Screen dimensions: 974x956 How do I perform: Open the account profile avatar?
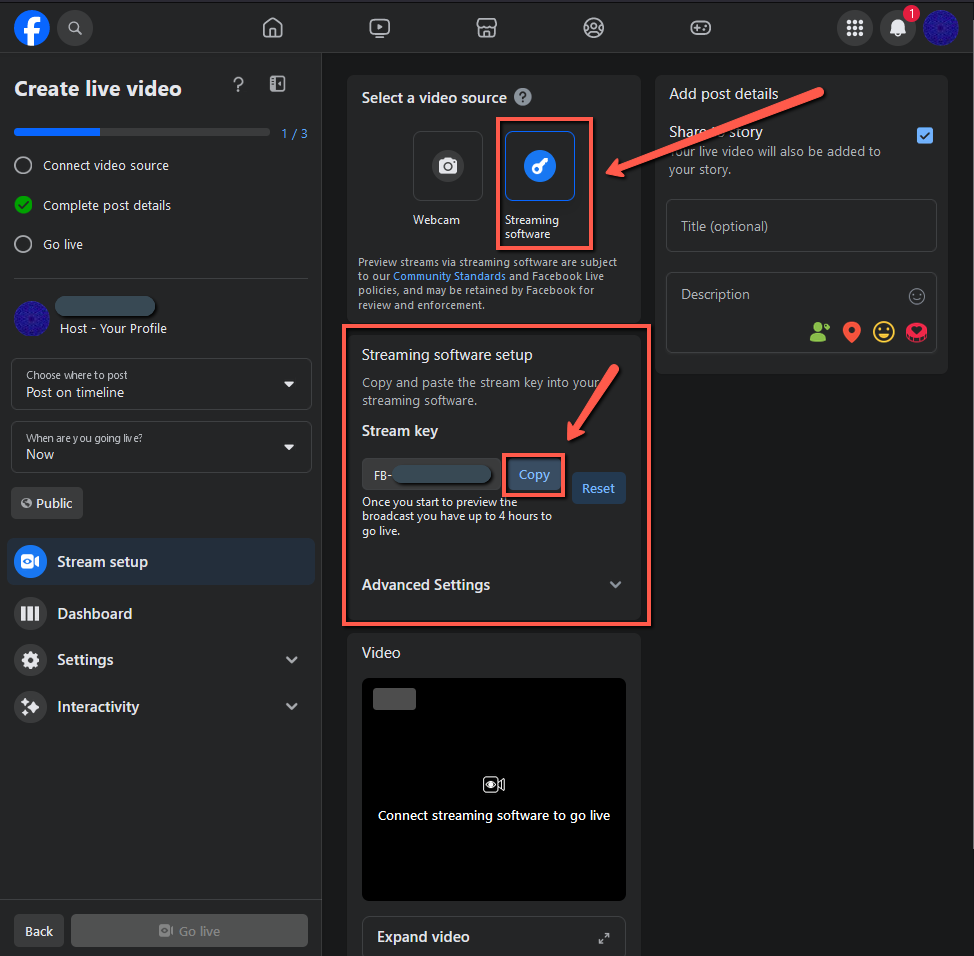pos(940,28)
